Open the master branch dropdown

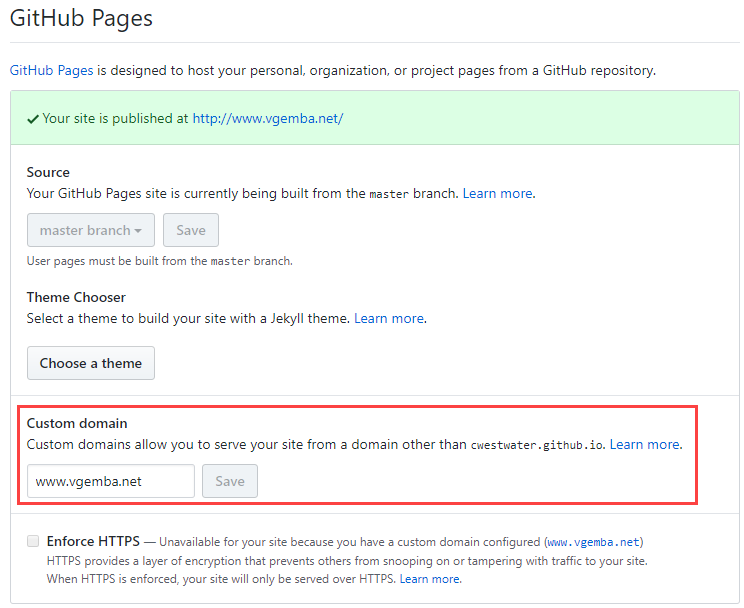[91, 230]
